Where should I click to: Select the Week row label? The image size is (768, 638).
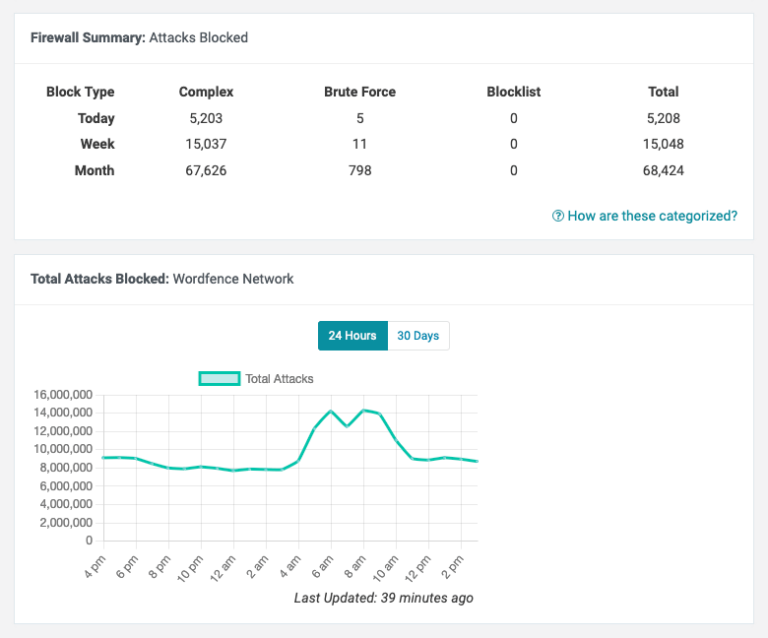tap(97, 144)
